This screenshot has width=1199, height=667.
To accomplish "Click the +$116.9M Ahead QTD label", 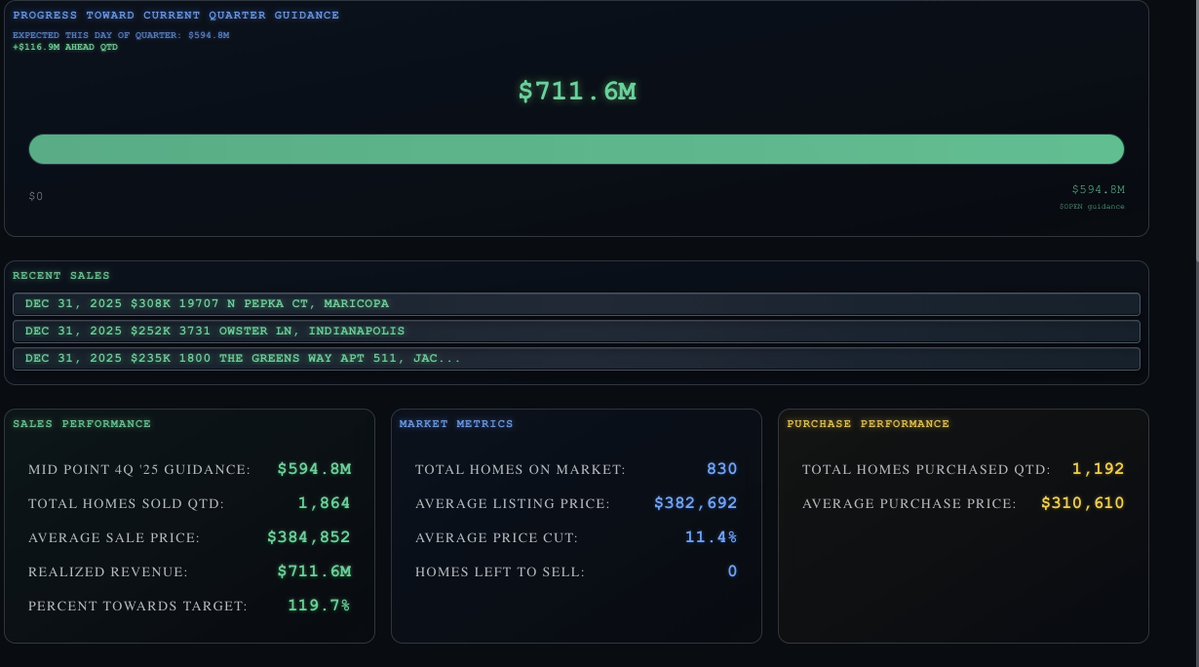I will click(65, 47).
